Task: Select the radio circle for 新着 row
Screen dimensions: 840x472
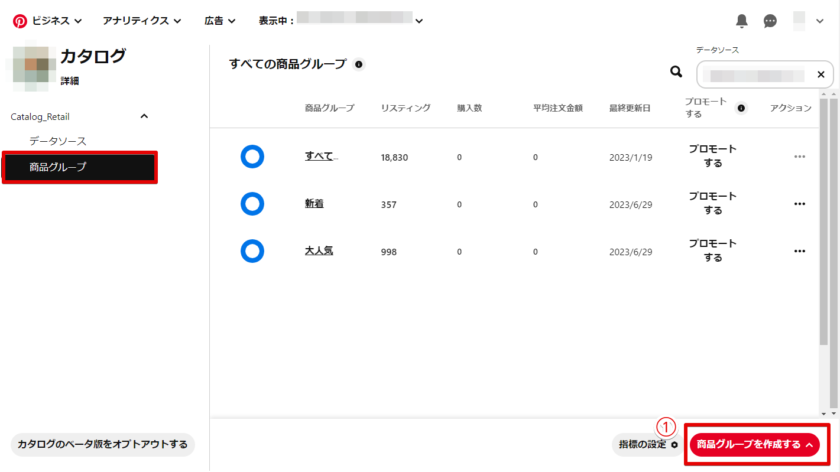Action: (x=252, y=204)
